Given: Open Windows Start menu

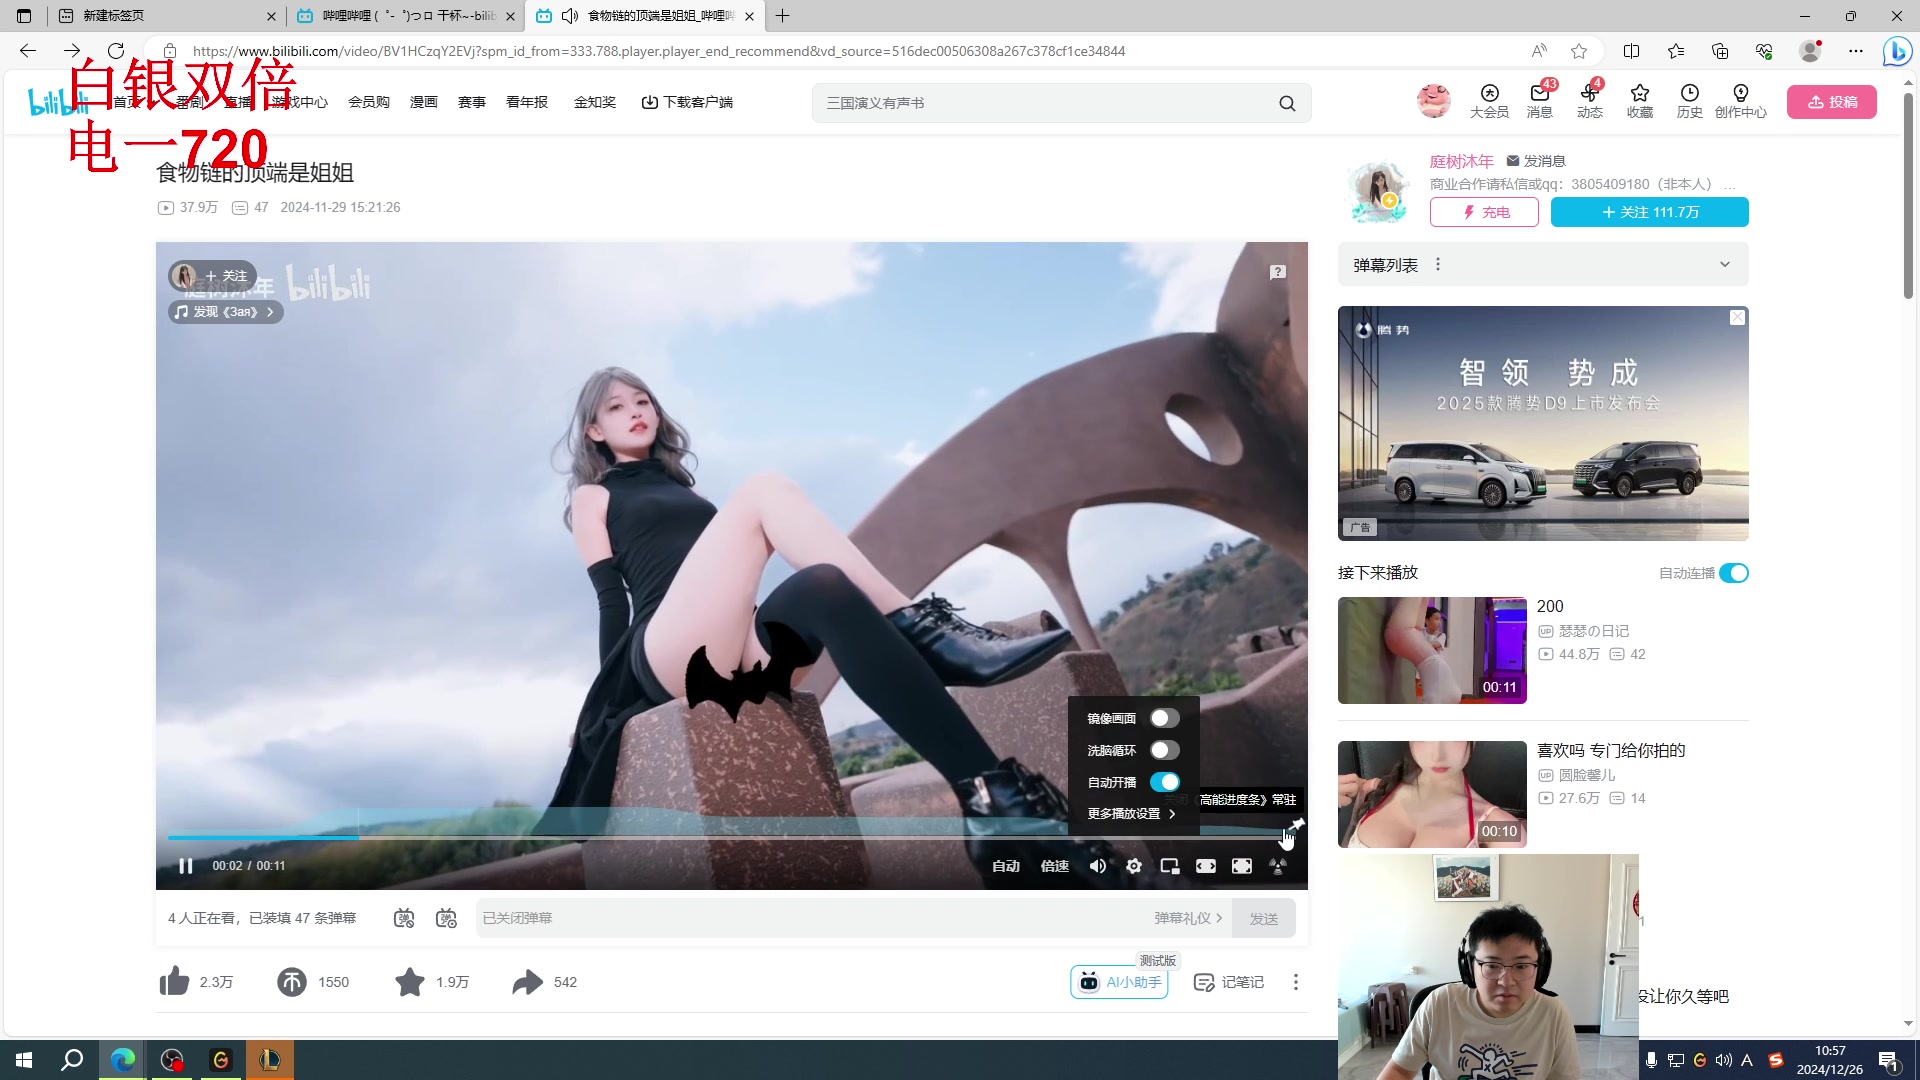Looking at the screenshot, I should coord(24,1060).
